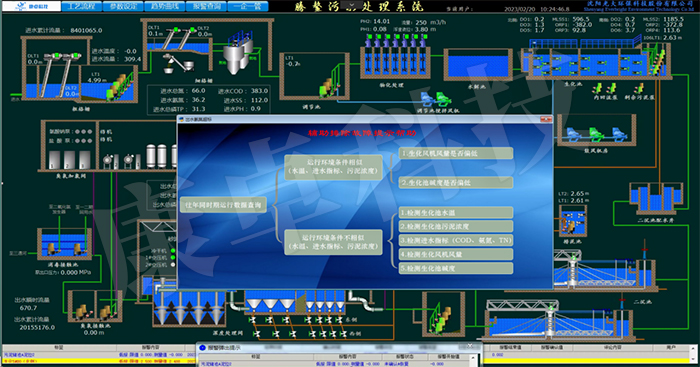This screenshot has height=367, width=700.
Task: Click 3.检测进水指标 (COD、氨氮、TN) item
Action: 456,240
